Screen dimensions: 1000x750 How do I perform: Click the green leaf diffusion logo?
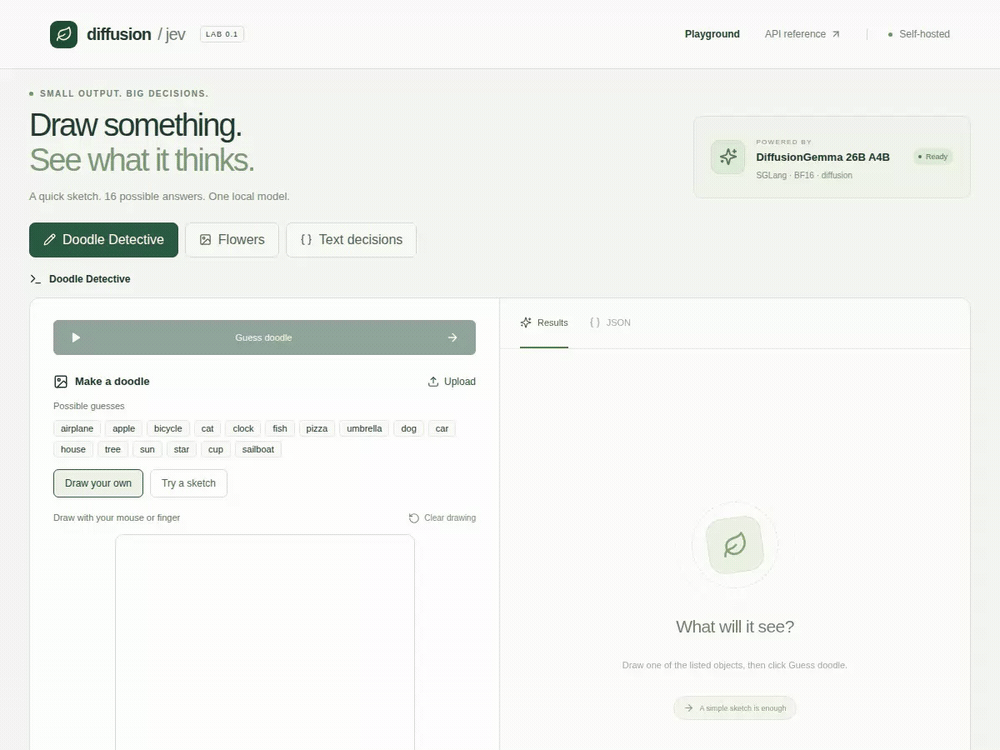(x=64, y=34)
